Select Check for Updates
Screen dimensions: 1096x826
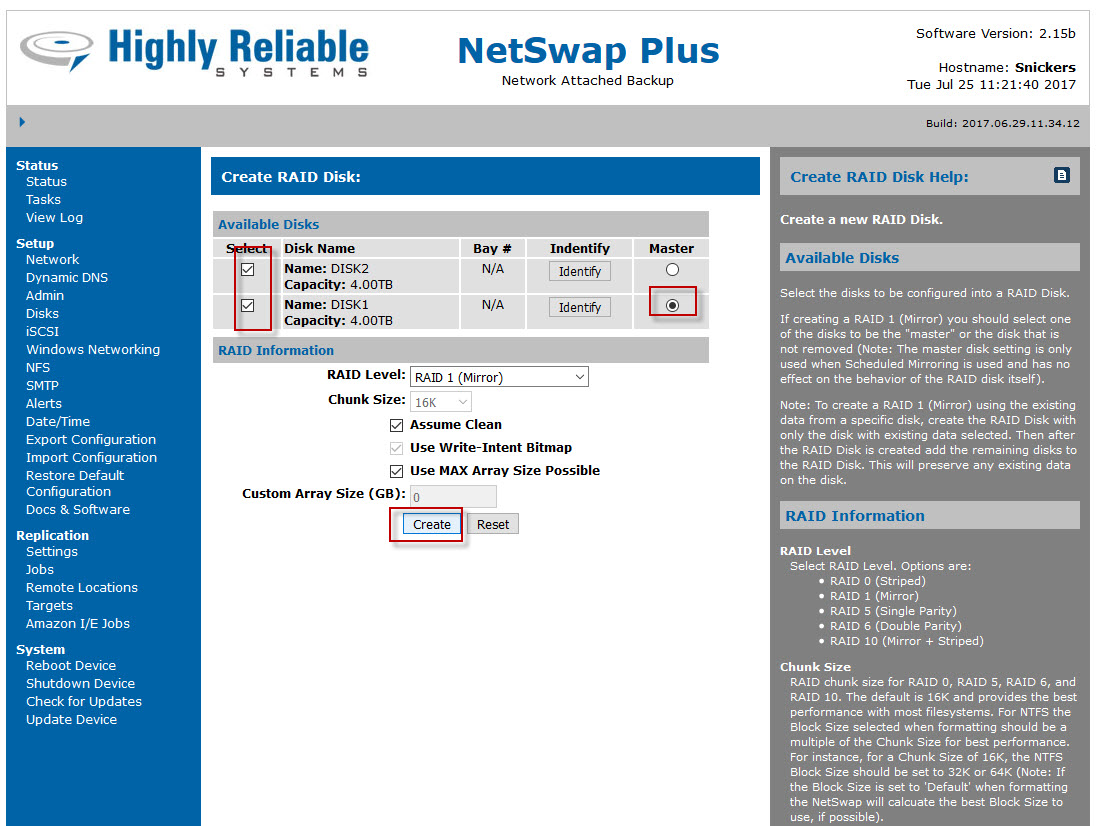coord(84,702)
